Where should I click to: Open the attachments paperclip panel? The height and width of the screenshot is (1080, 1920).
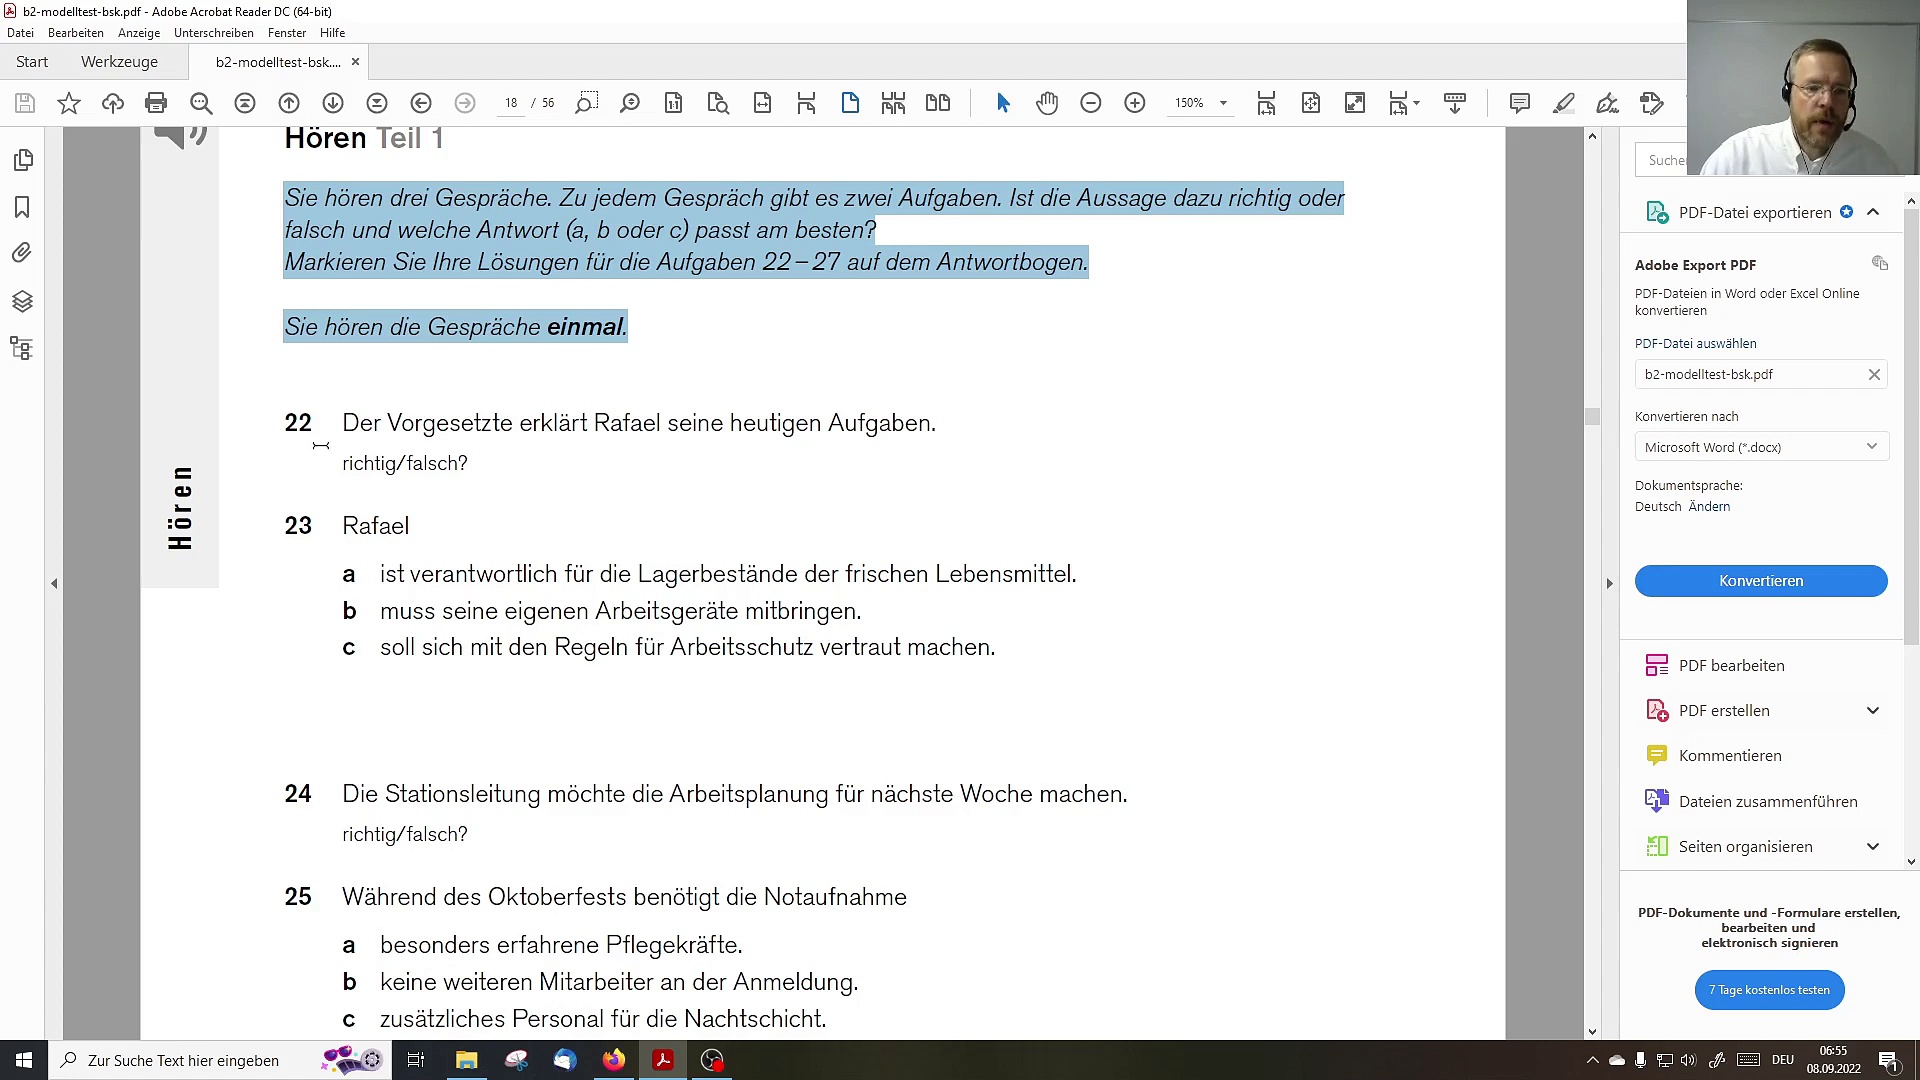[x=22, y=253]
